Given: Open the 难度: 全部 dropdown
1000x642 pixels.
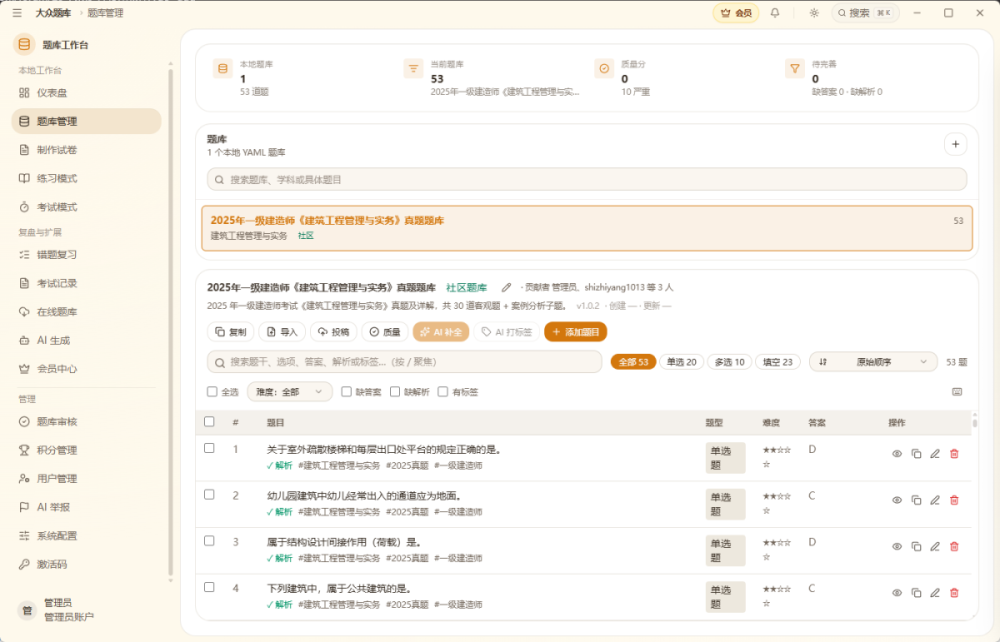Looking at the screenshot, I should tap(290, 391).
